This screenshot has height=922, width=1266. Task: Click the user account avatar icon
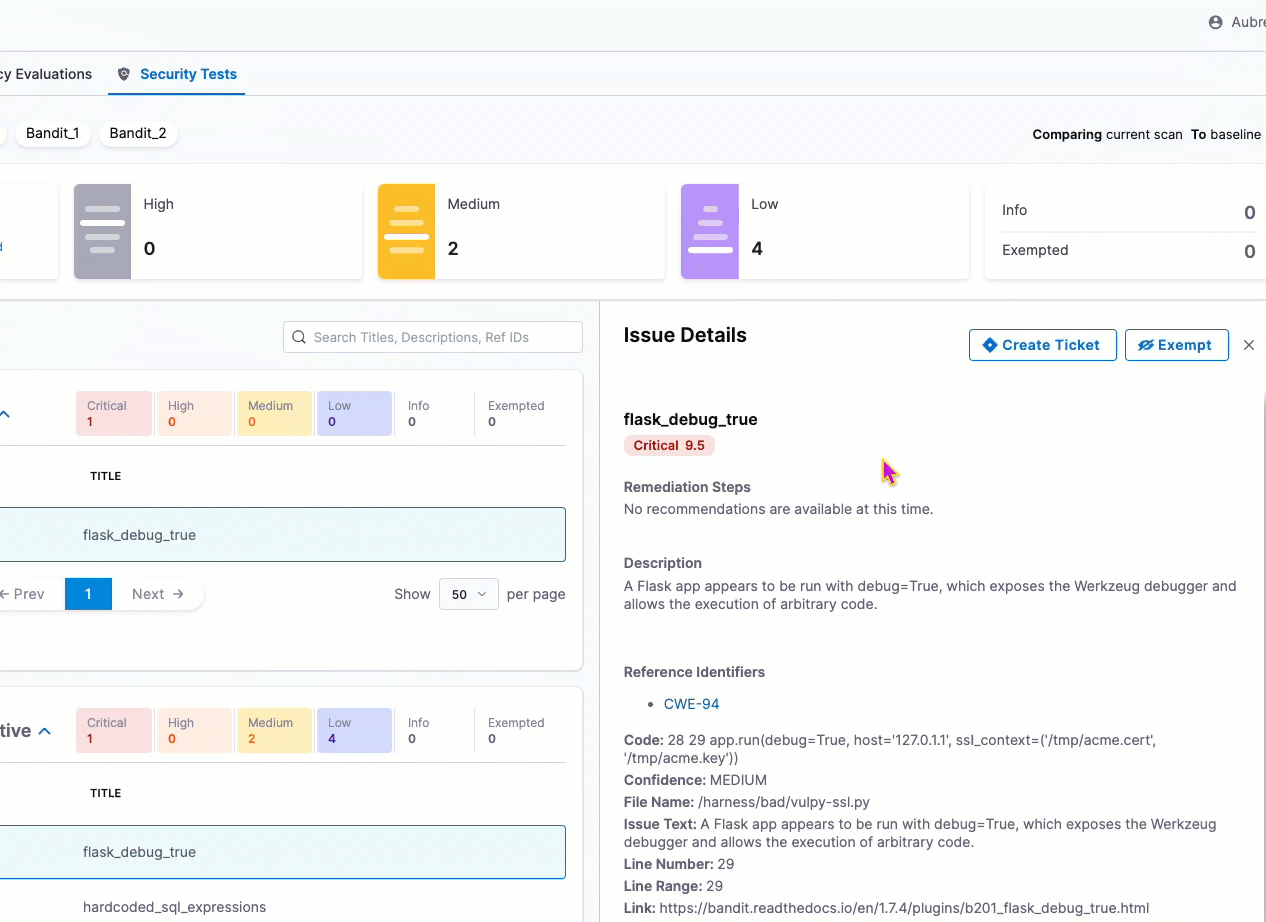click(x=1215, y=22)
